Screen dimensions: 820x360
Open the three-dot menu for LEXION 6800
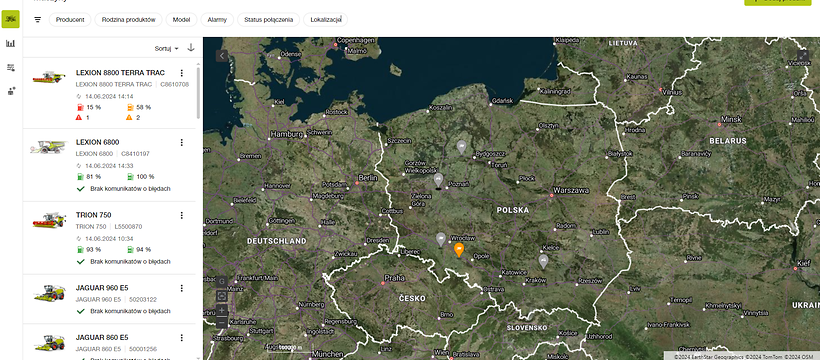click(x=181, y=142)
